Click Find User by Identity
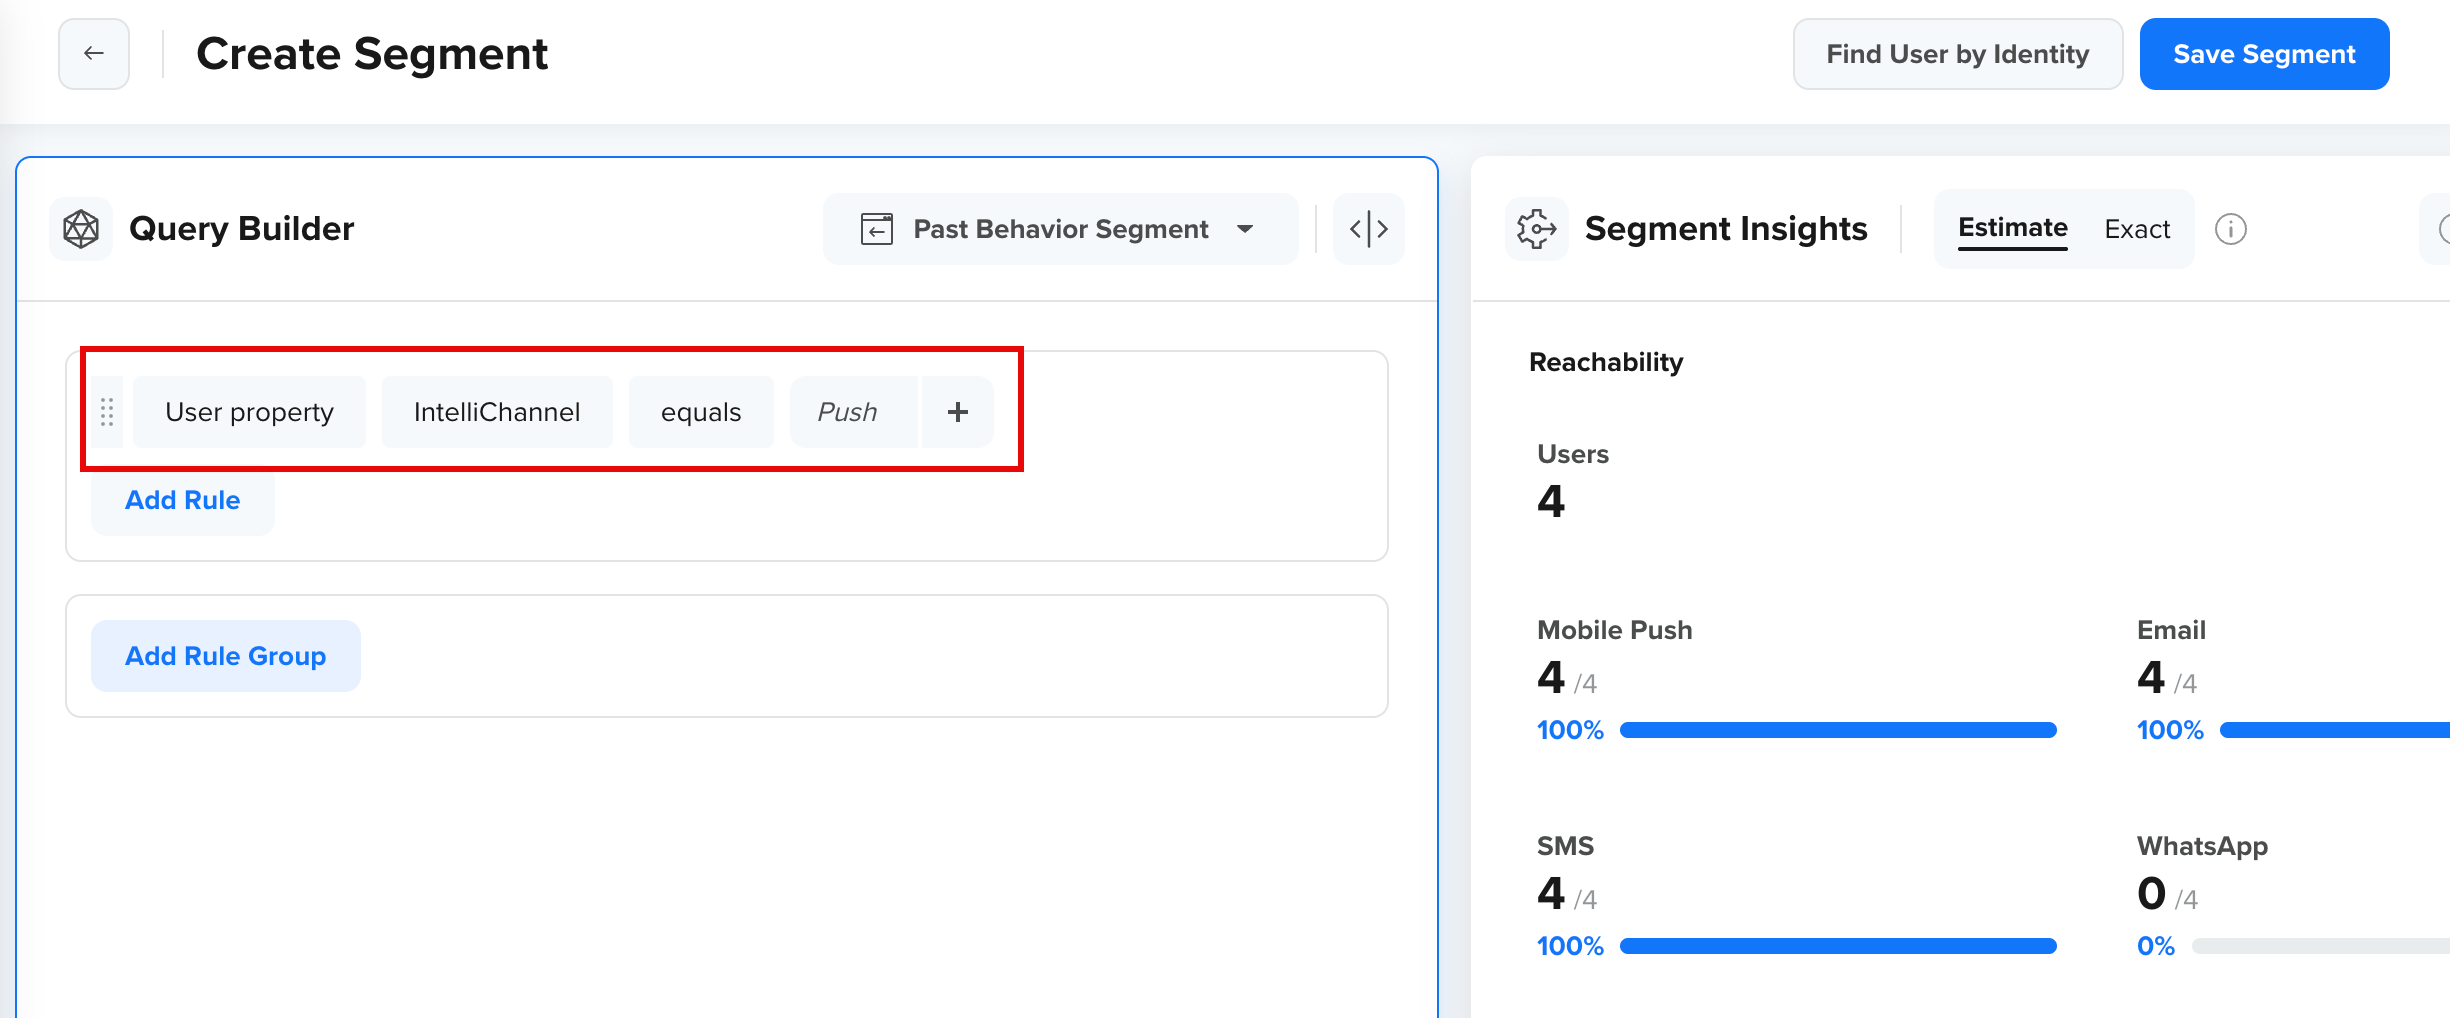The width and height of the screenshot is (2450, 1018). pyautogui.click(x=1958, y=54)
